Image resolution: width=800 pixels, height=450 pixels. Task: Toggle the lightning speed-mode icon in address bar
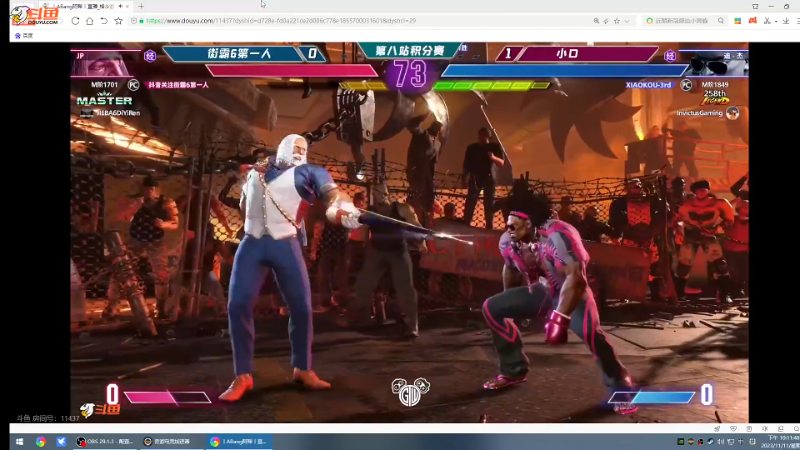(606, 21)
